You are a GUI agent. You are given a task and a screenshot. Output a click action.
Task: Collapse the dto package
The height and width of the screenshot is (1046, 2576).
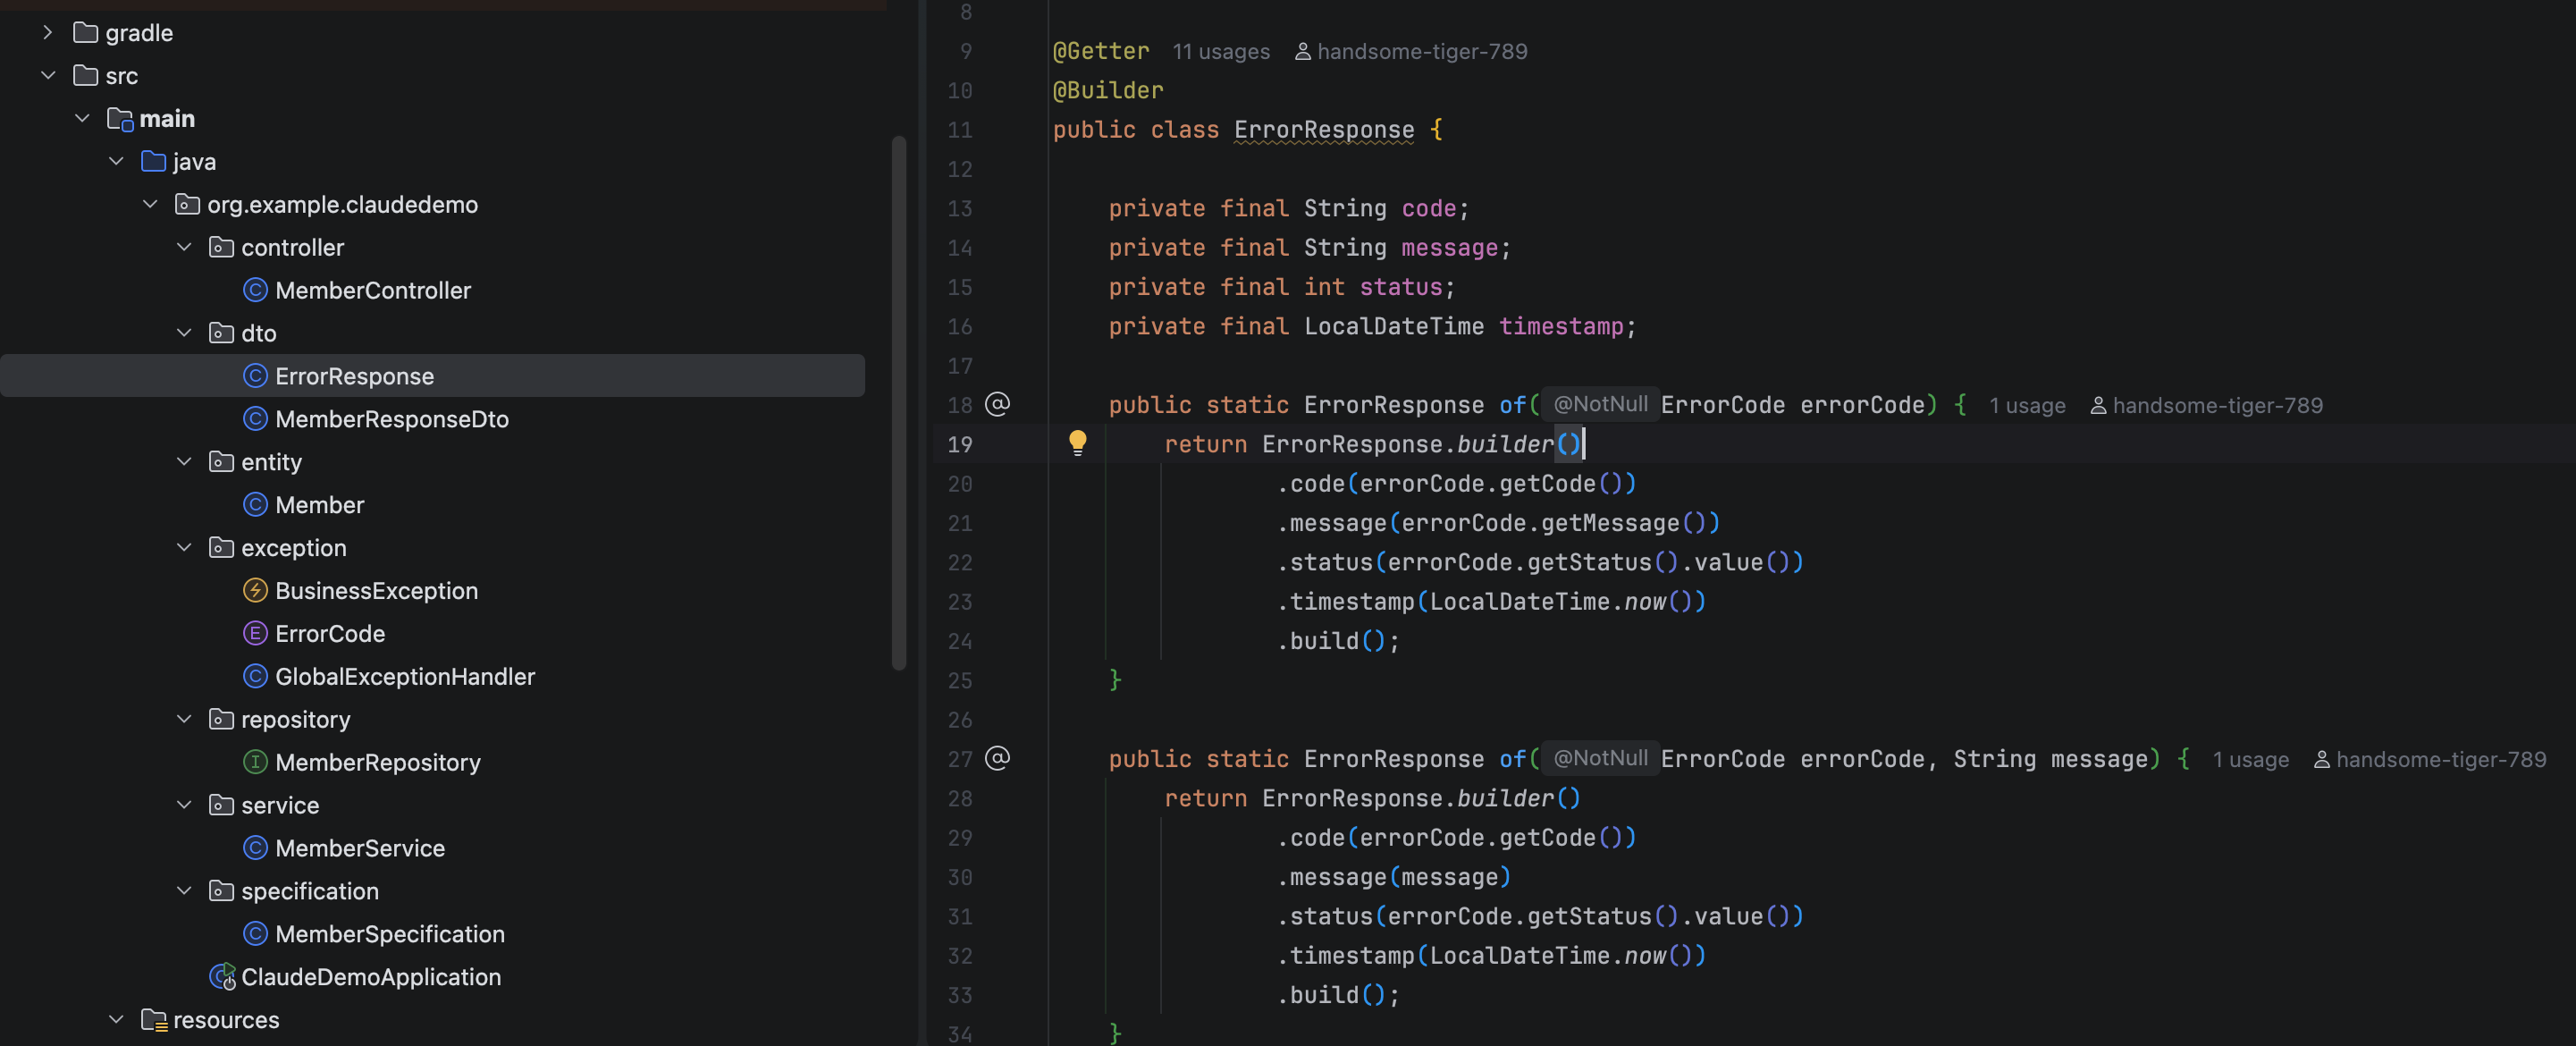[184, 333]
